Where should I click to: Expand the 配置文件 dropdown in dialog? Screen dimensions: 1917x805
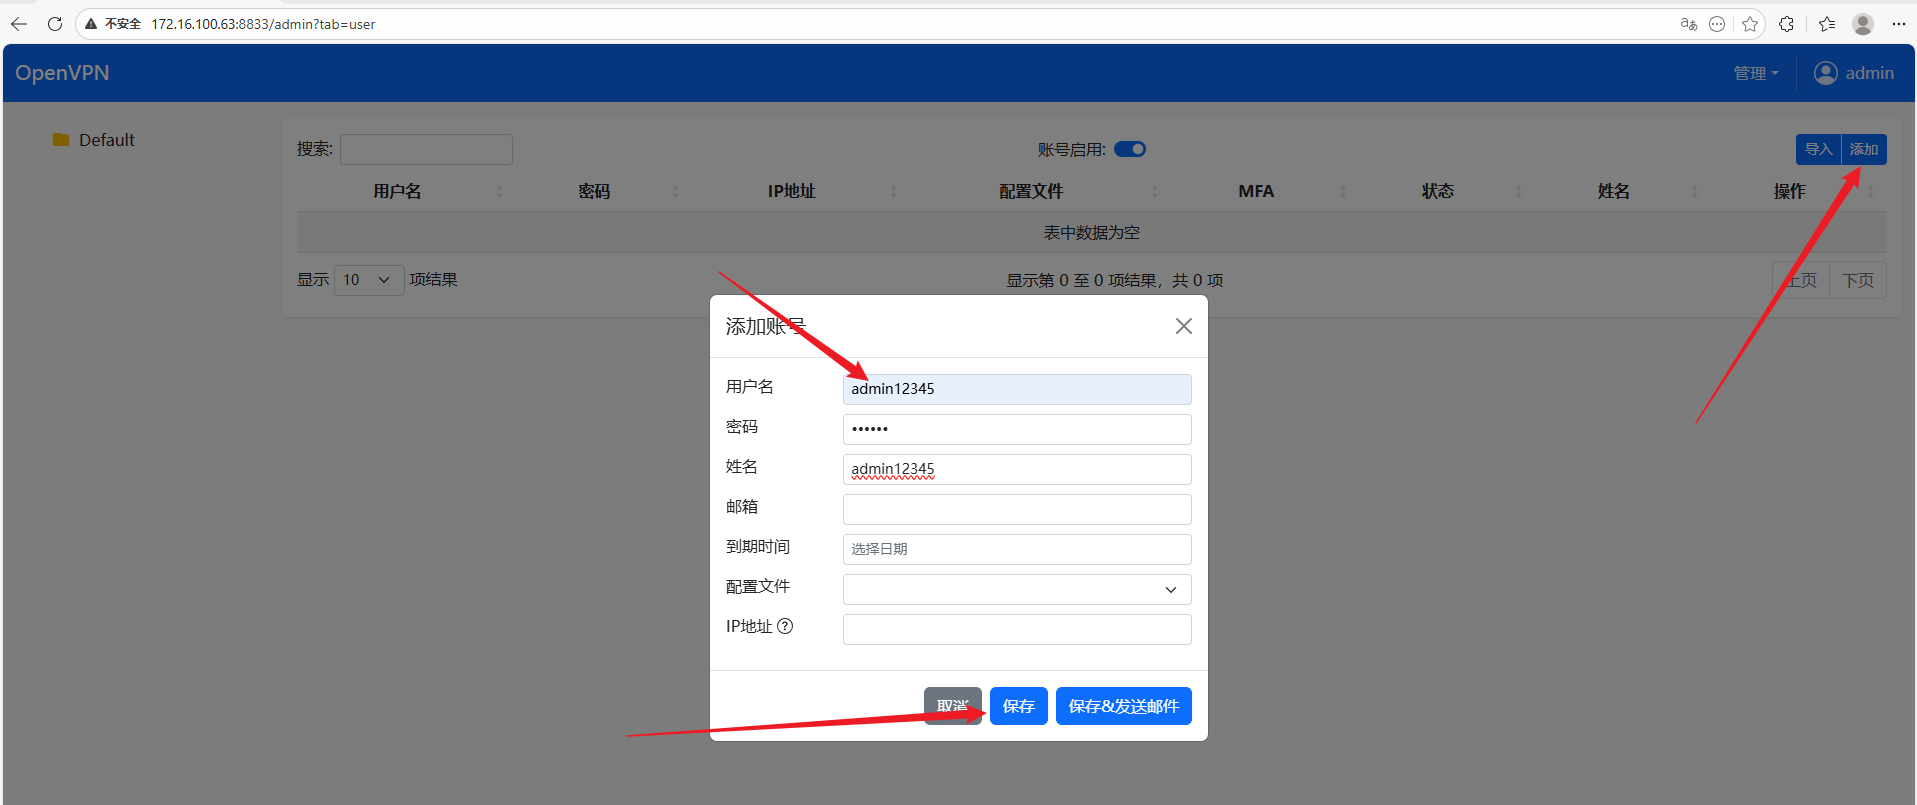tap(1017, 589)
